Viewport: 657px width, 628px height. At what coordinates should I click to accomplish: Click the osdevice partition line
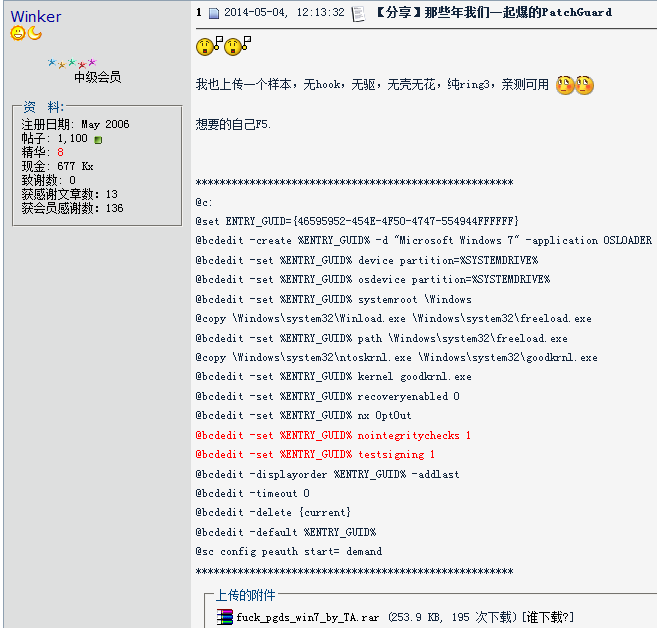pos(373,279)
